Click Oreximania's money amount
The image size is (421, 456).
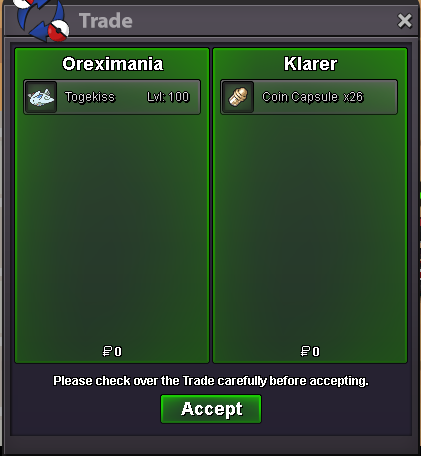(x=112, y=351)
